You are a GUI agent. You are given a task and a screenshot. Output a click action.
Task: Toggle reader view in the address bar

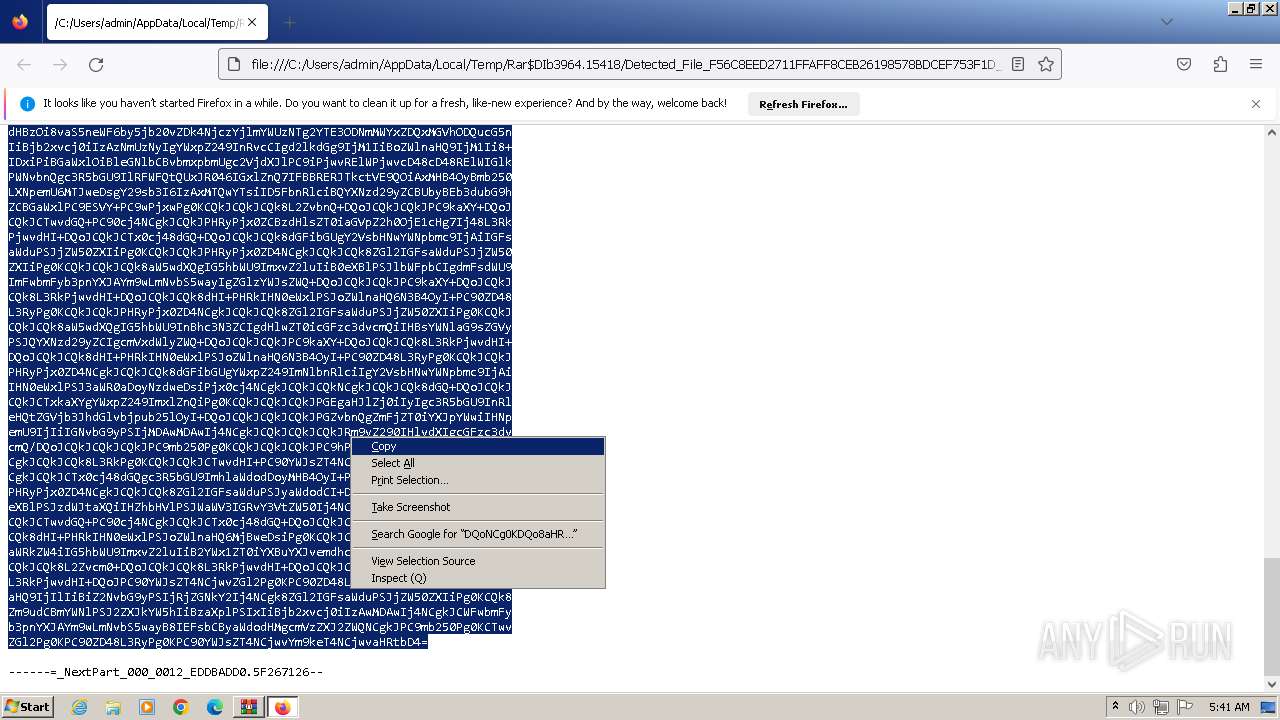[1018, 64]
